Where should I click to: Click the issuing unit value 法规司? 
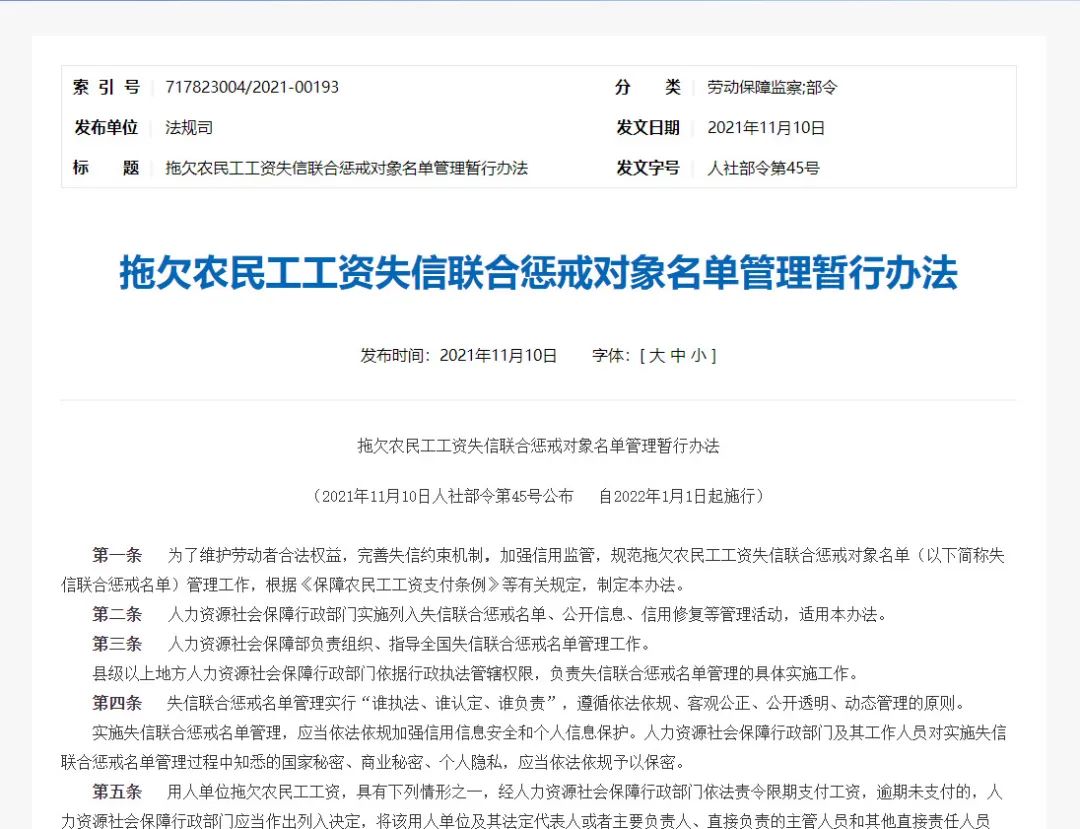(x=189, y=127)
